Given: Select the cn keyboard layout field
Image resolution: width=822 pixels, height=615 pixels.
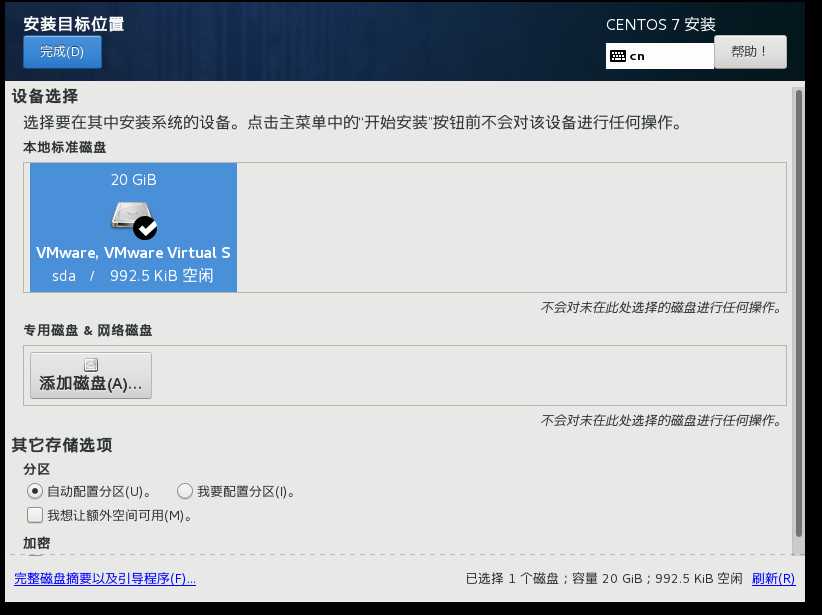Looking at the screenshot, I should pyautogui.click(x=659, y=56).
